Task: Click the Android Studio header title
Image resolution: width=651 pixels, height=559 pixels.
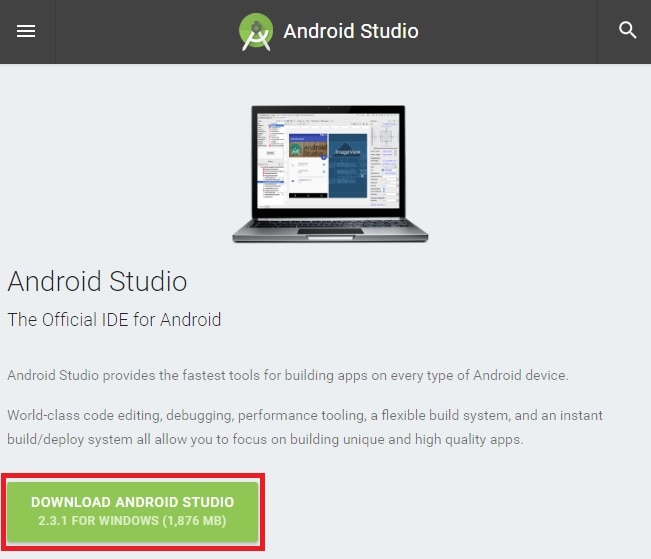Action: (351, 31)
